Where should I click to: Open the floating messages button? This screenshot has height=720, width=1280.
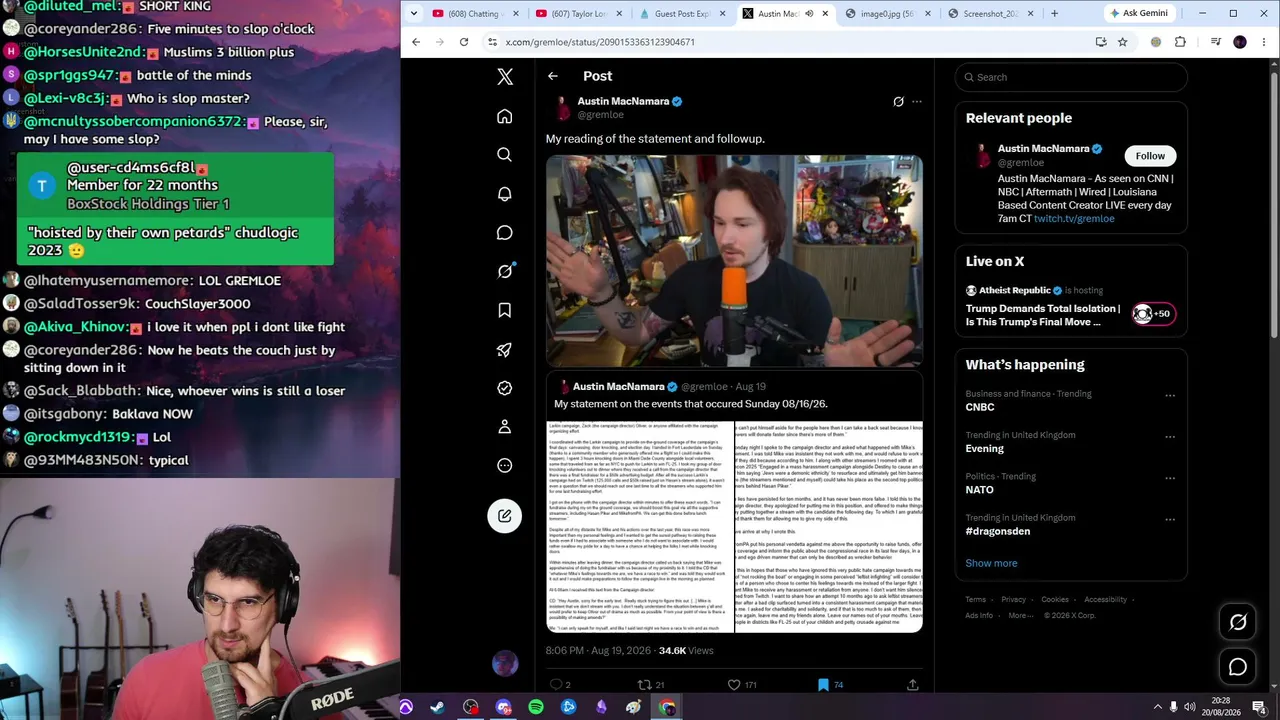click(x=1238, y=667)
